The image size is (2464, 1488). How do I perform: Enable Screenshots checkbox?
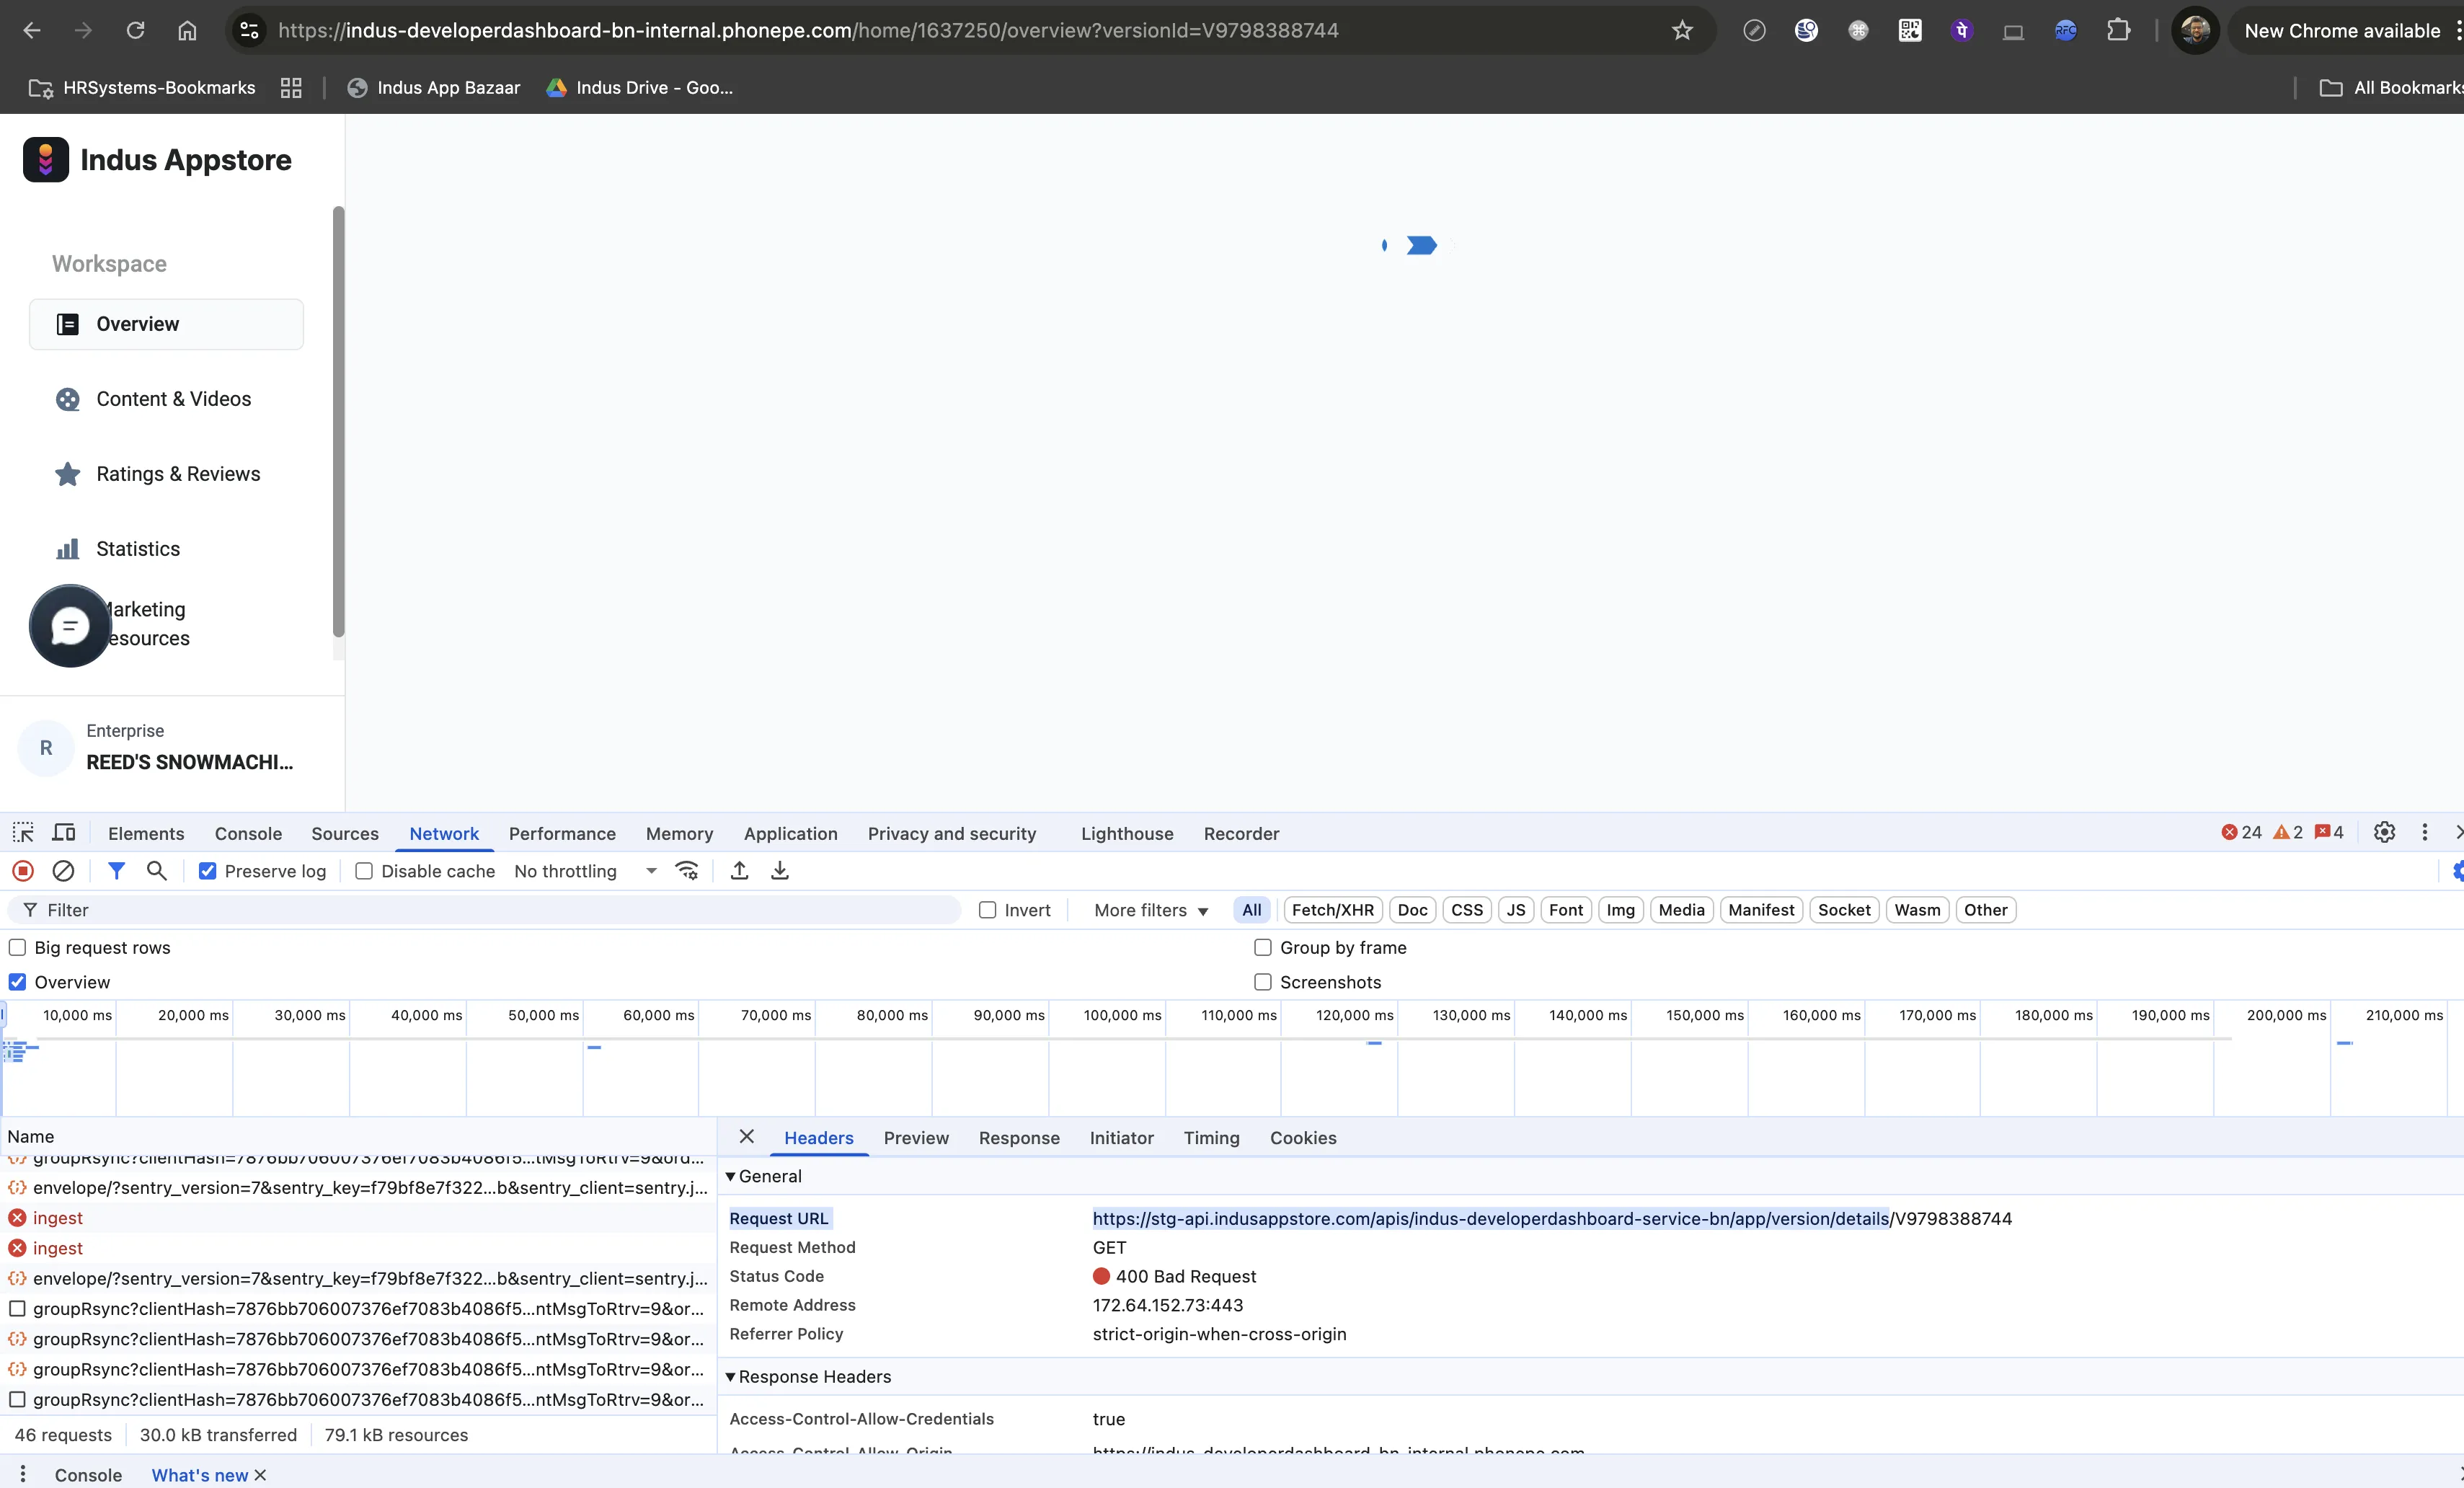(1263, 982)
